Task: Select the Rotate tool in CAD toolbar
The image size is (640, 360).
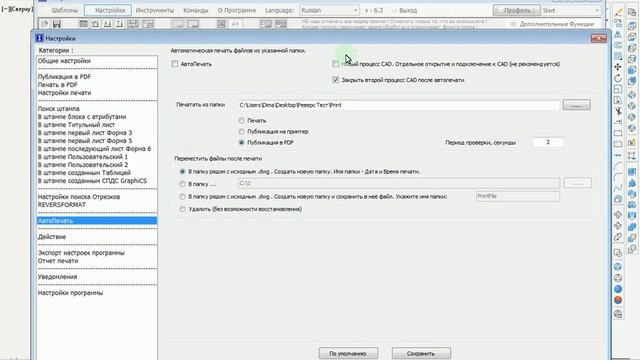Action: [x=618, y=78]
